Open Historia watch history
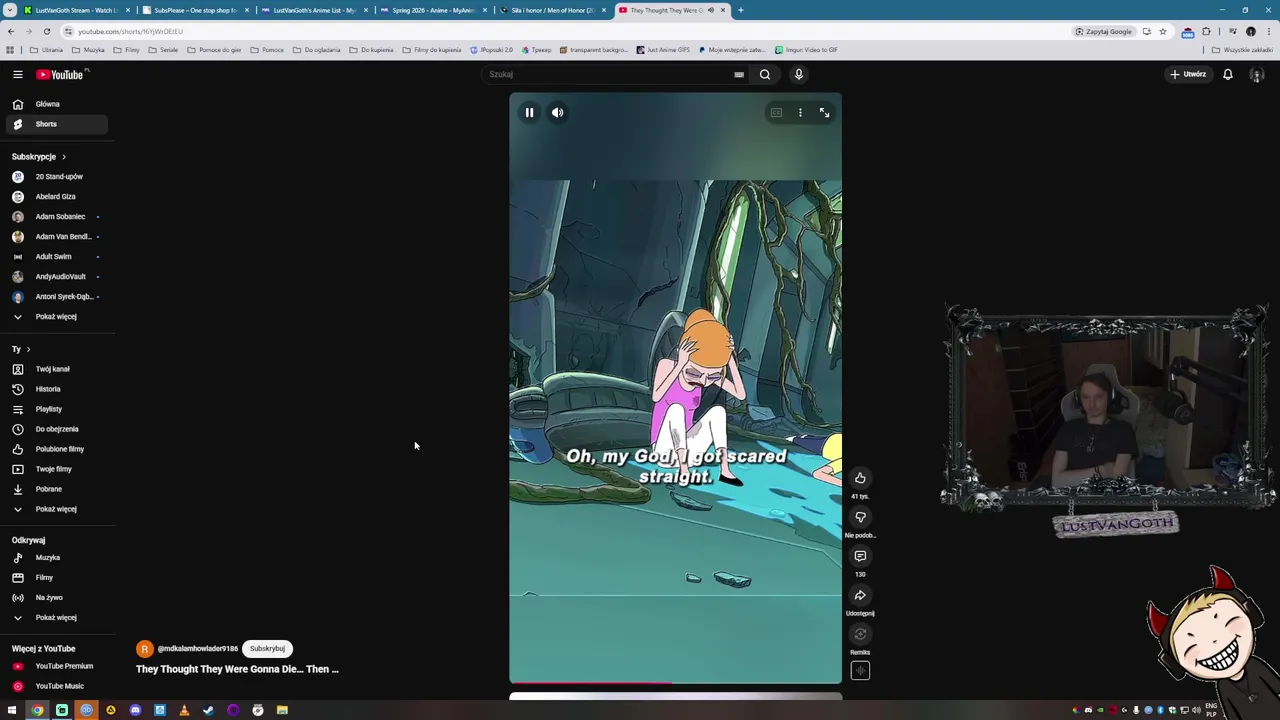The width and height of the screenshot is (1280, 720). point(55,389)
